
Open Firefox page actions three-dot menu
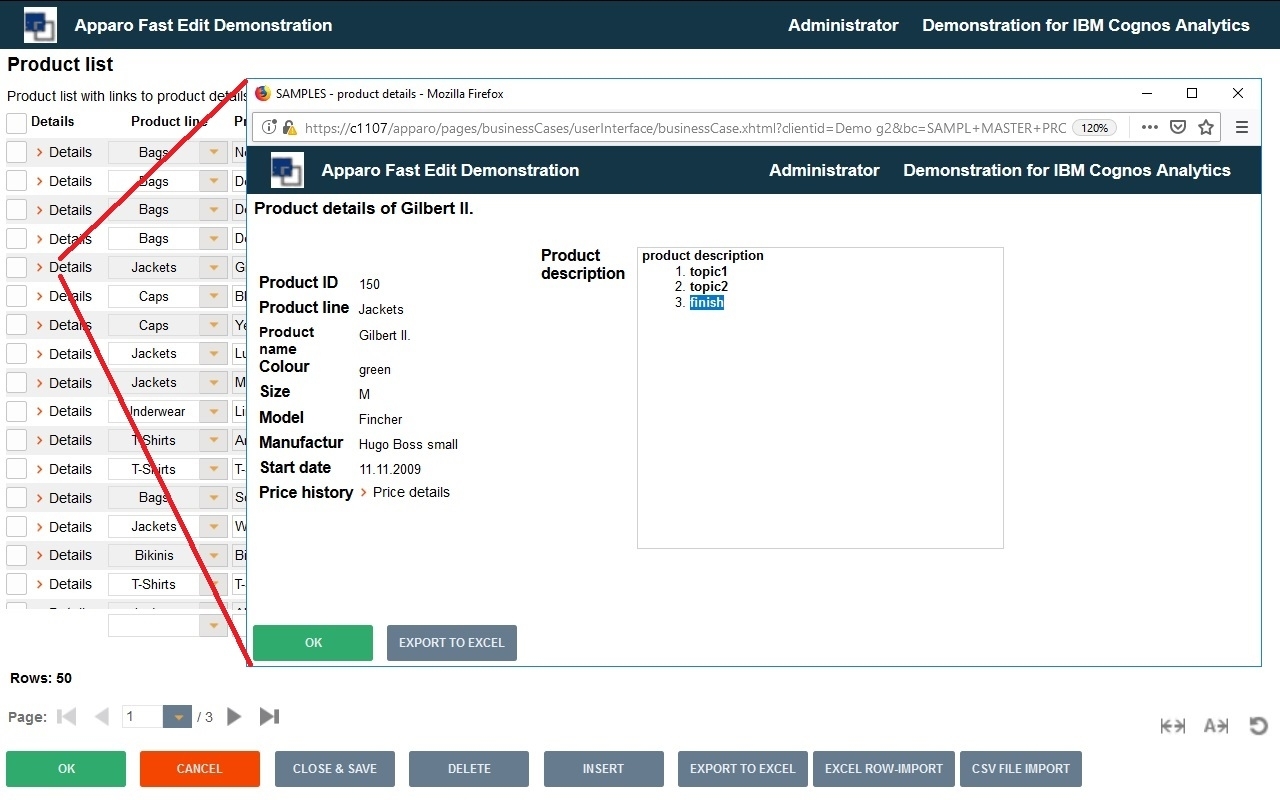coord(1149,127)
